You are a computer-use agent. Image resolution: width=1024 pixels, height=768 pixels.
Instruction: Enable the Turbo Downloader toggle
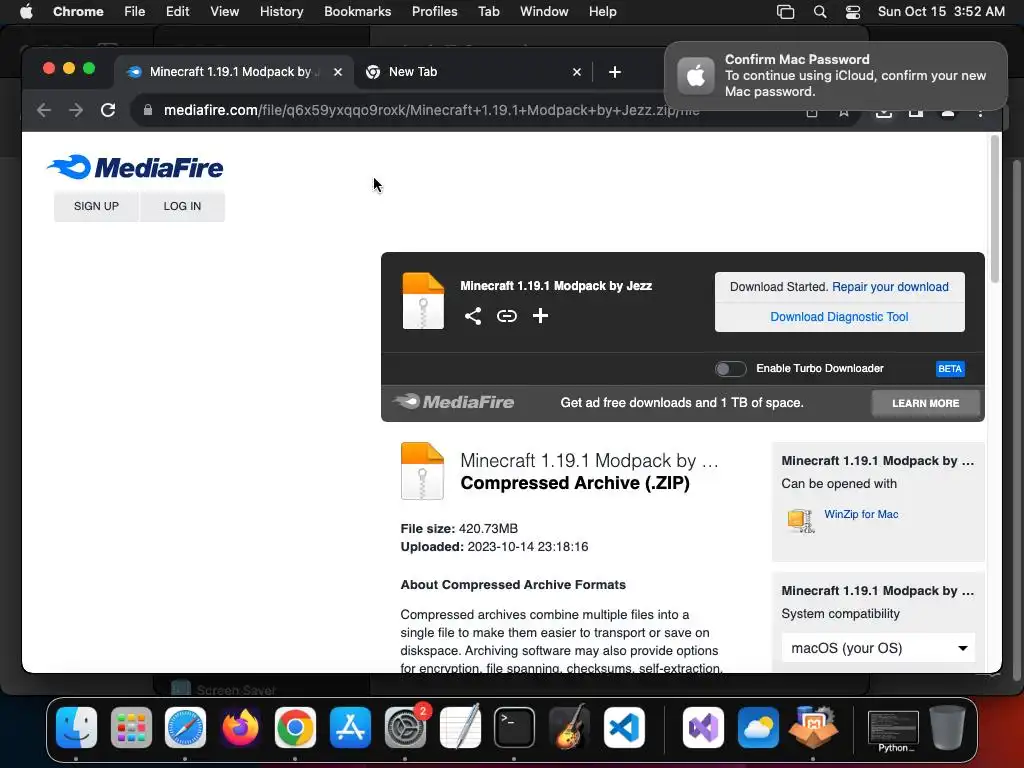(x=730, y=369)
